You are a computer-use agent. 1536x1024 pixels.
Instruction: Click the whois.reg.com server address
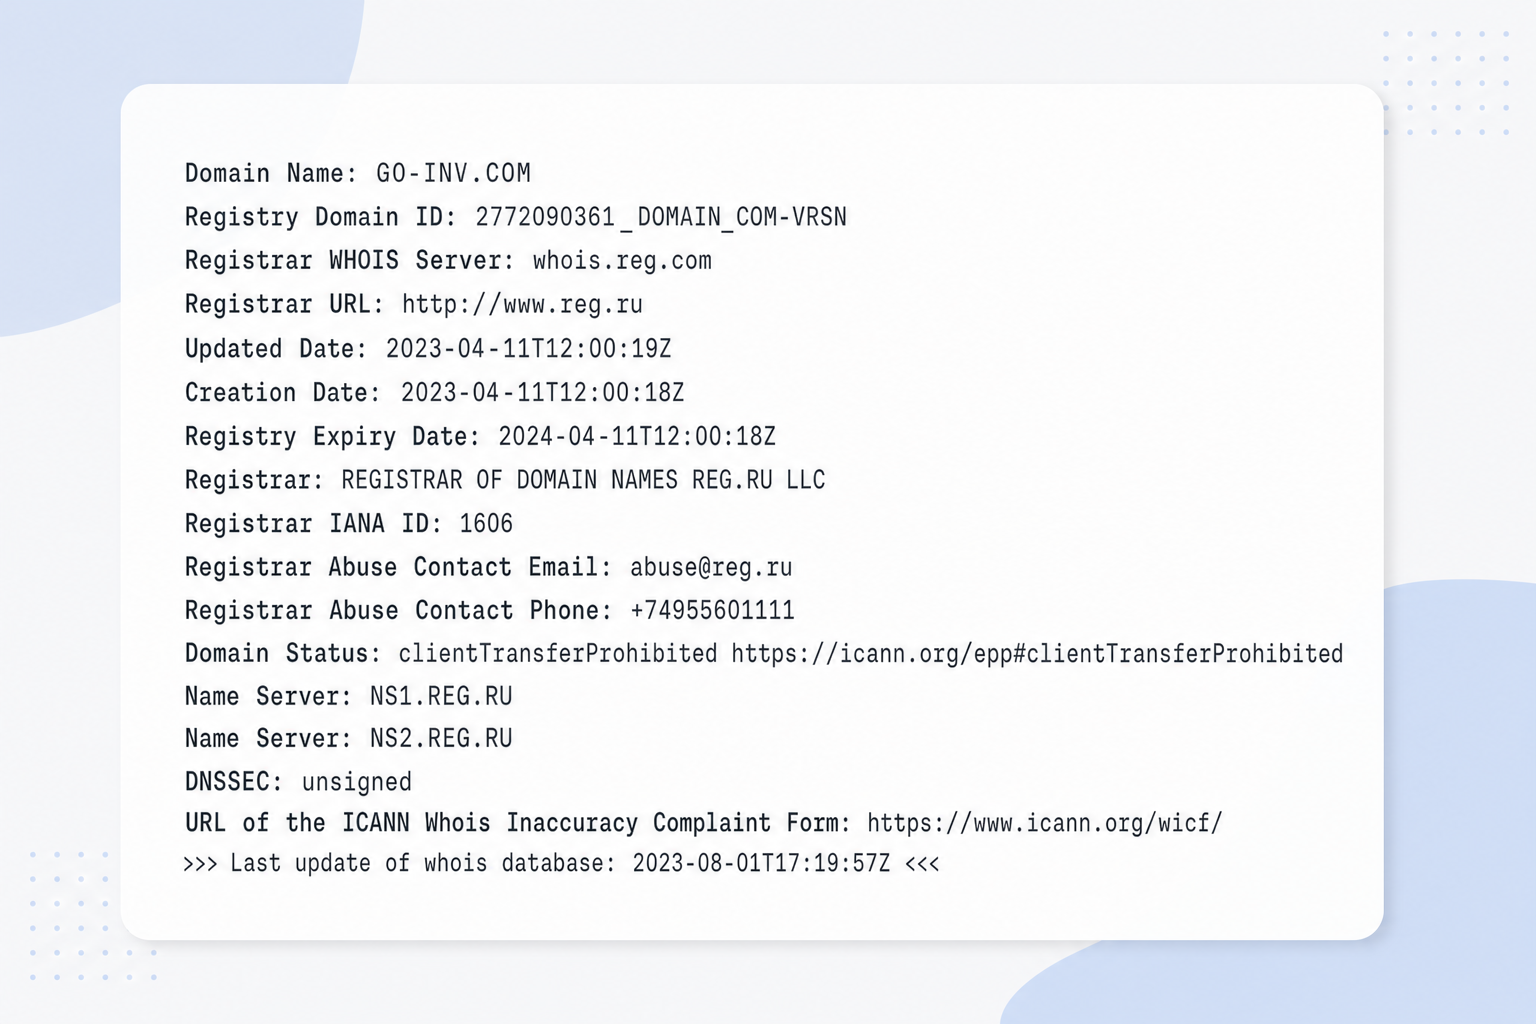[622, 261]
